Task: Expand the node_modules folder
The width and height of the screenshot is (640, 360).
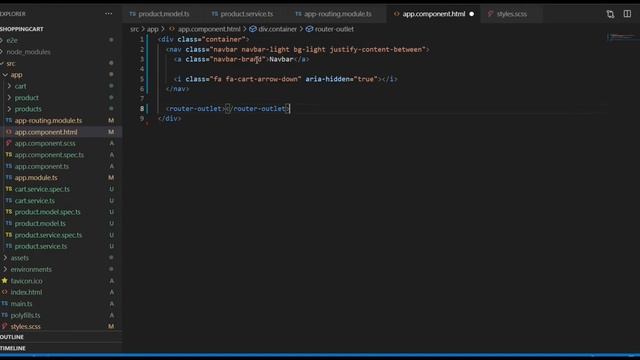Action: point(28,52)
